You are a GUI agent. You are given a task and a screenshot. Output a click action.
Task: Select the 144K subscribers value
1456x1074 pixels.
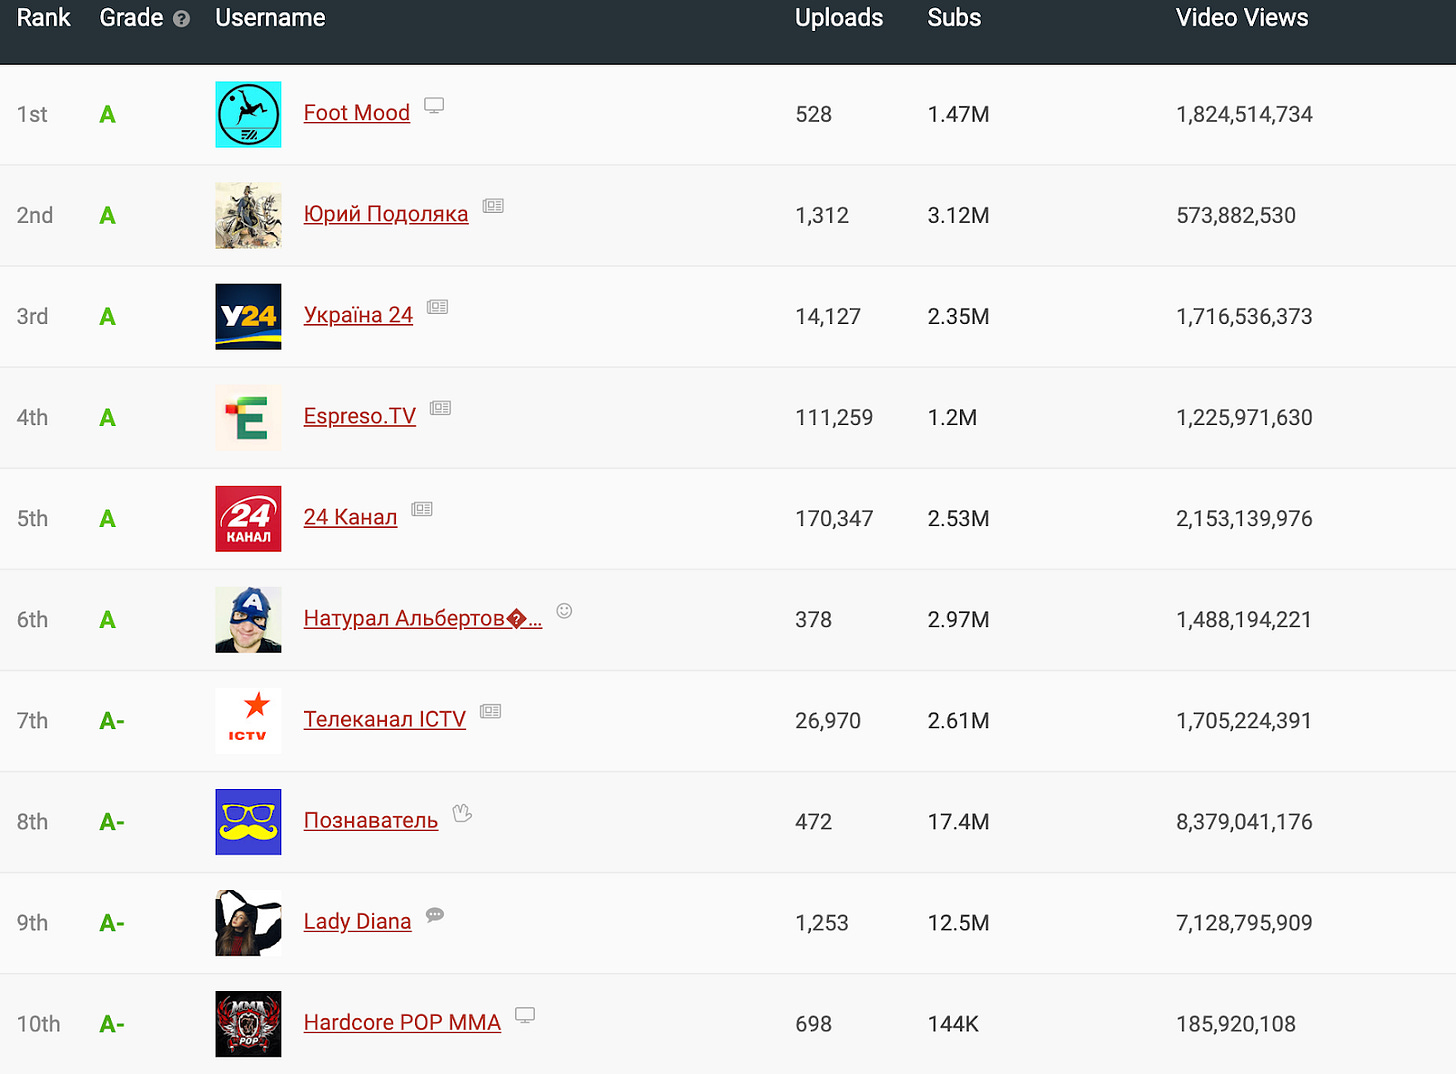(953, 1024)
